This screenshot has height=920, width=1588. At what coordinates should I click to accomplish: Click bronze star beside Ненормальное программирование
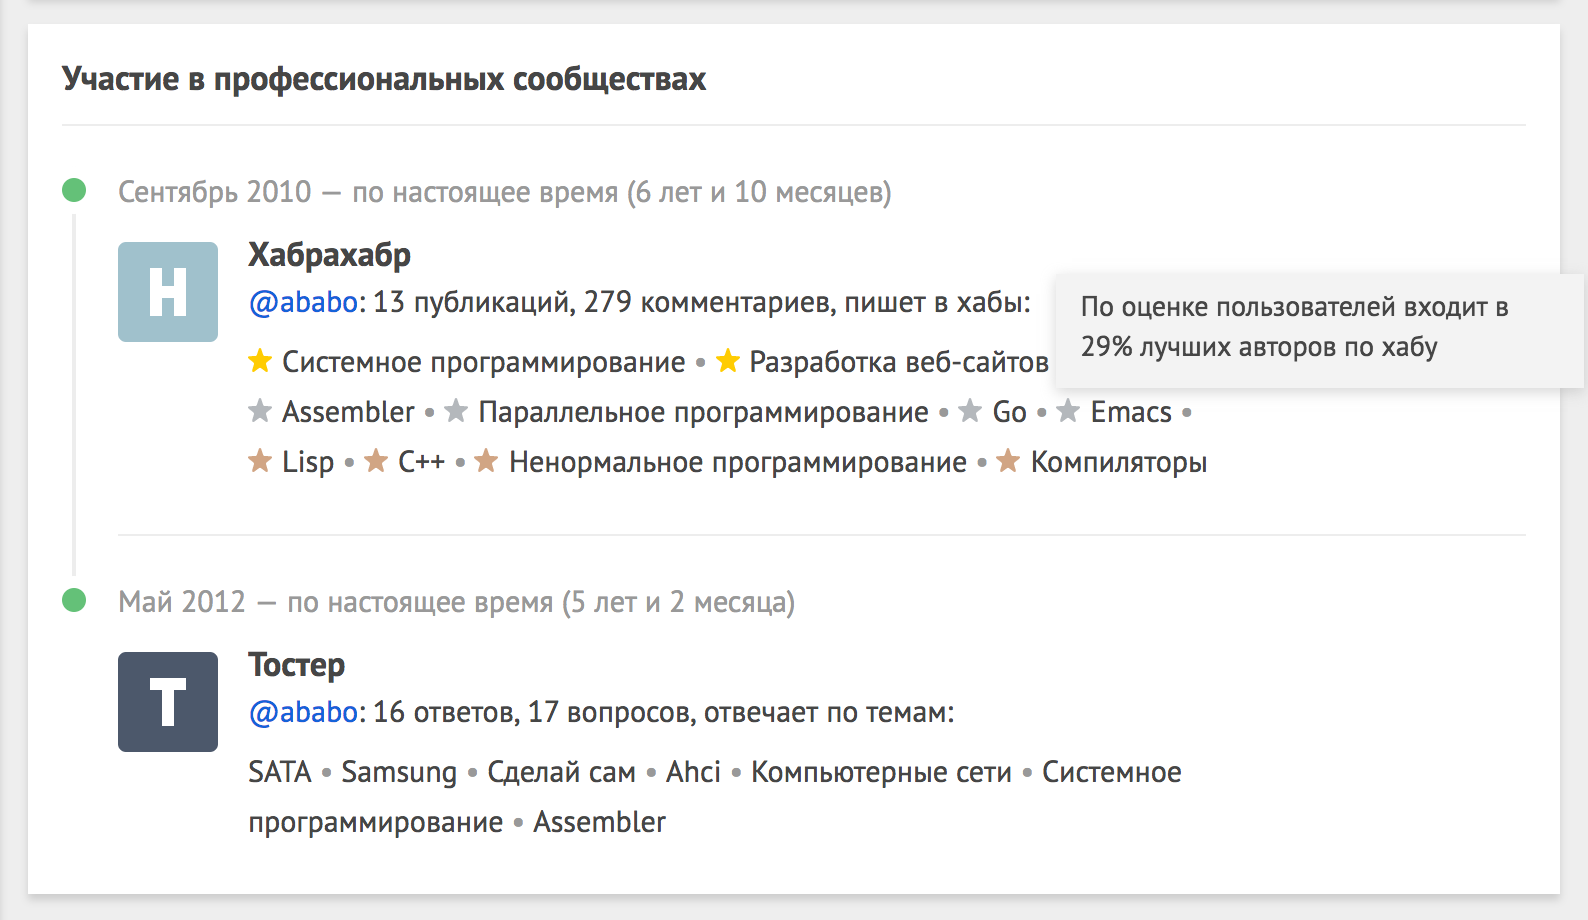[x=486, y=461]
